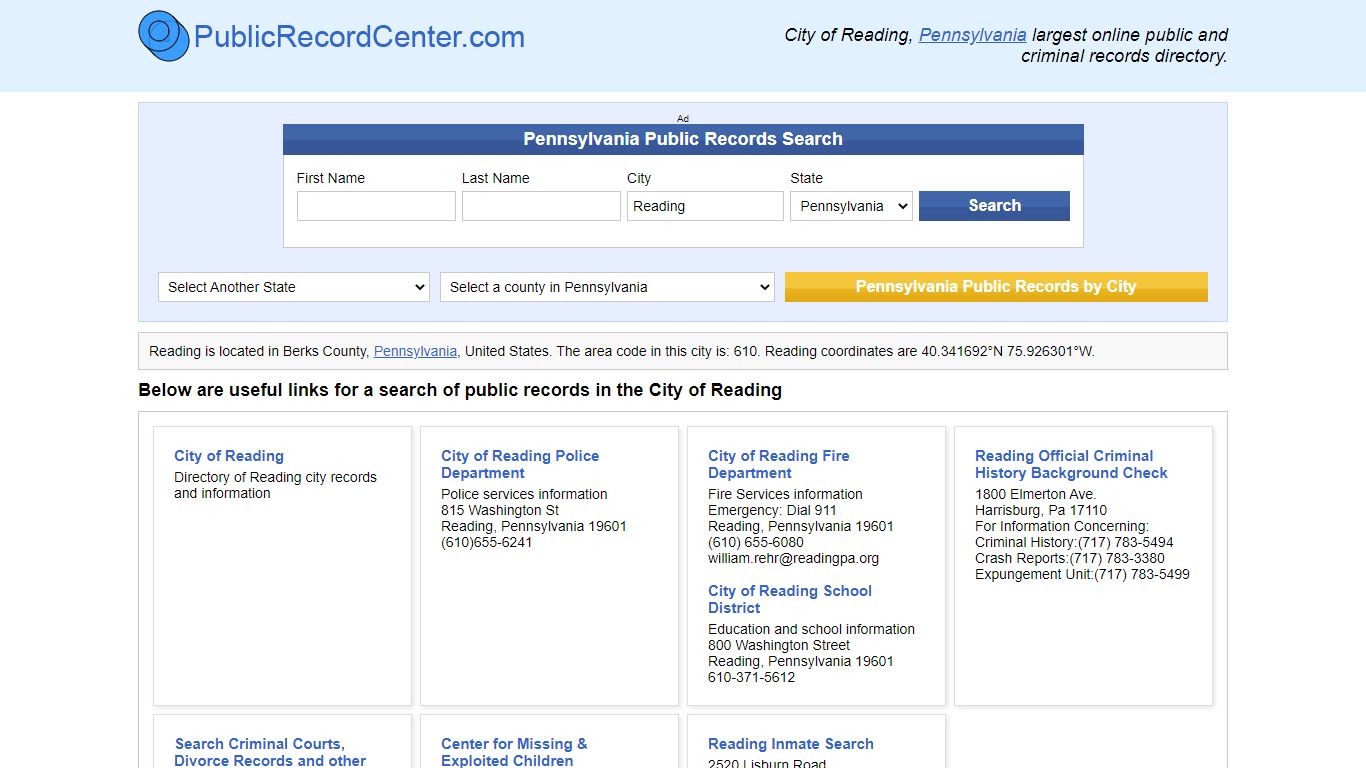Click the small Ad label above search box
1366x768 pixels.
pyautogui.click(x=683, y=118)
